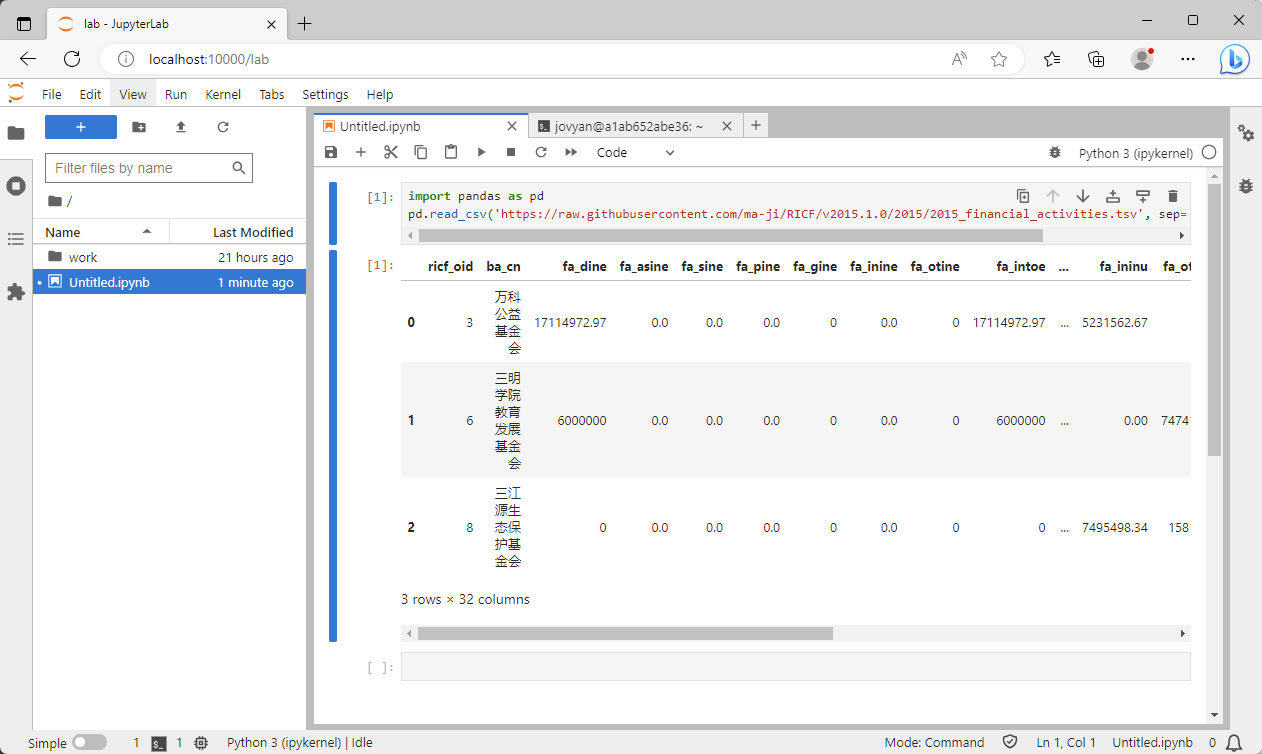
Task: Open a new launcher with the plus button
Action: pos(80,127)
